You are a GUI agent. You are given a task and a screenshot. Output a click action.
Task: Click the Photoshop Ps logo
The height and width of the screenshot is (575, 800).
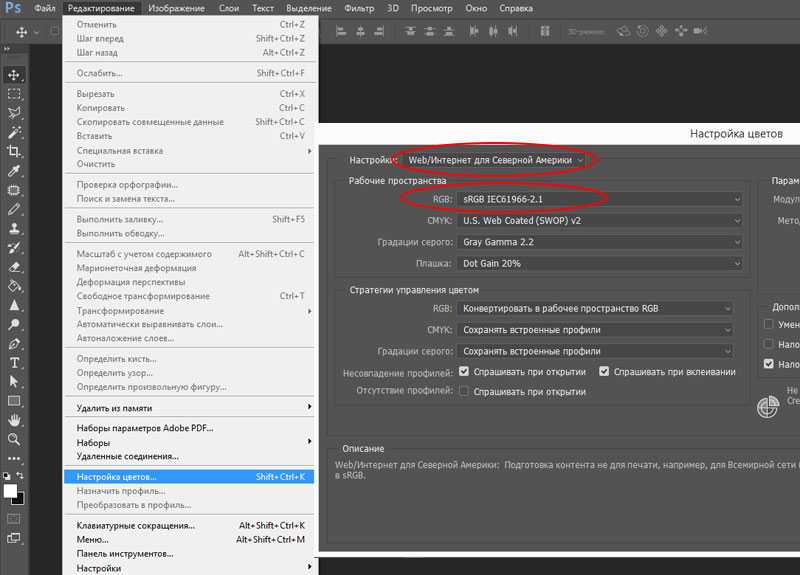pos(13,8)
